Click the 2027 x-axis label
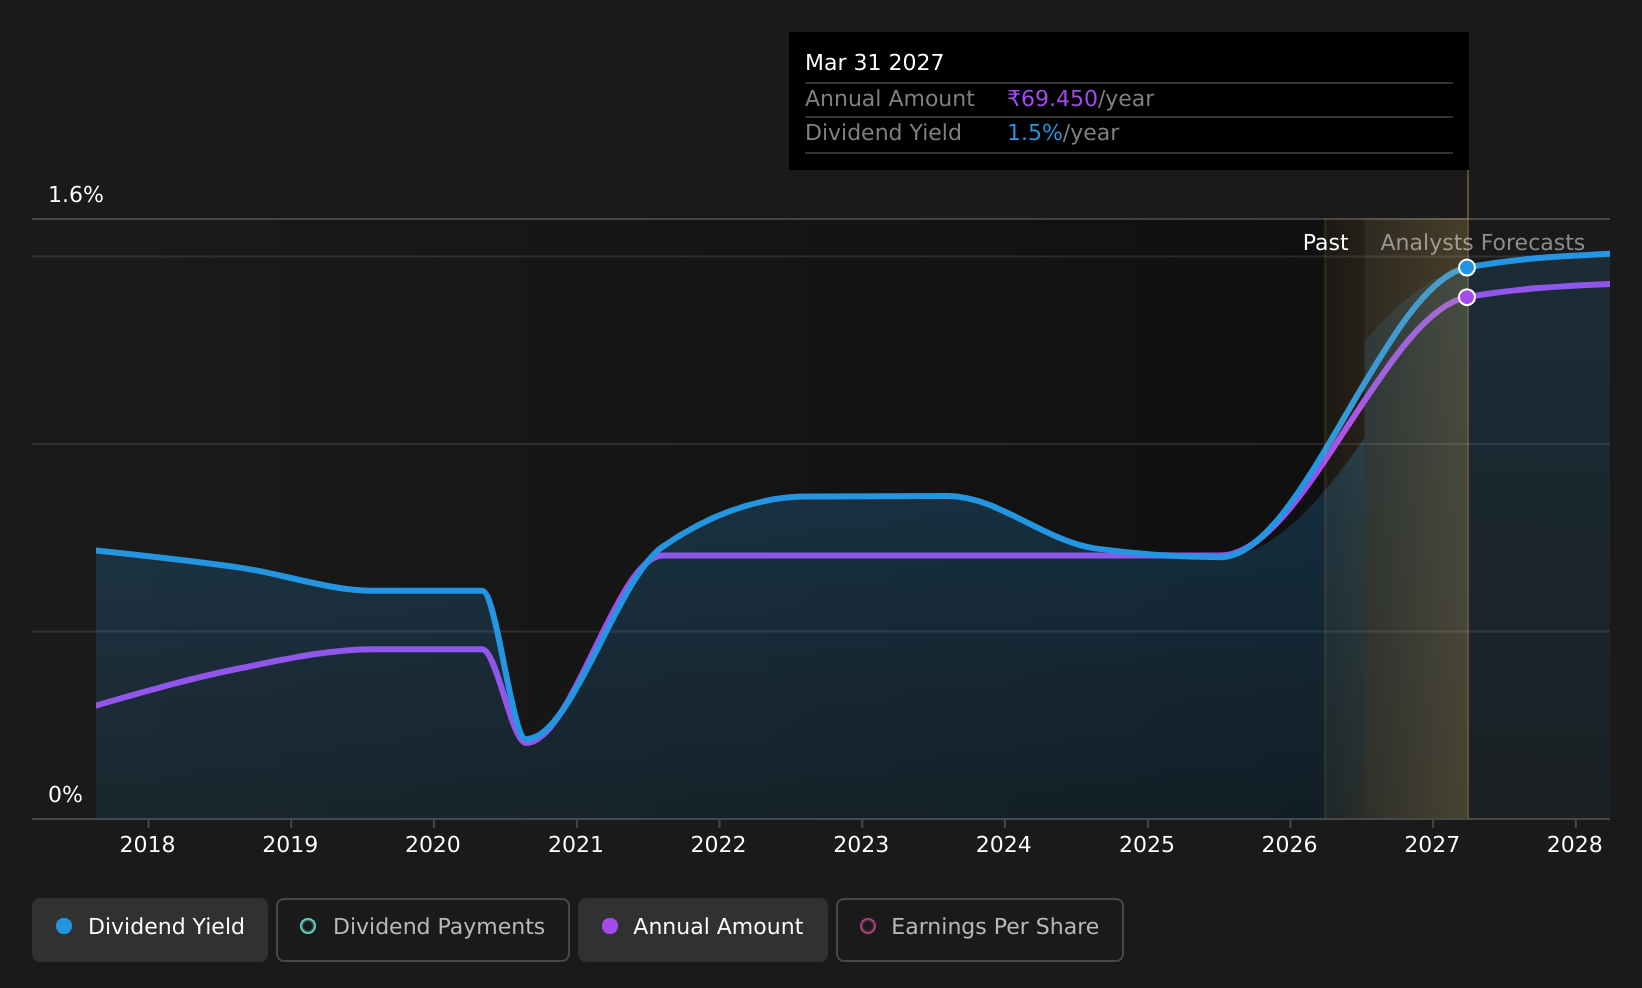Screen dimensions: 1642x988 pyautogui.click(x=1432, y=845)
